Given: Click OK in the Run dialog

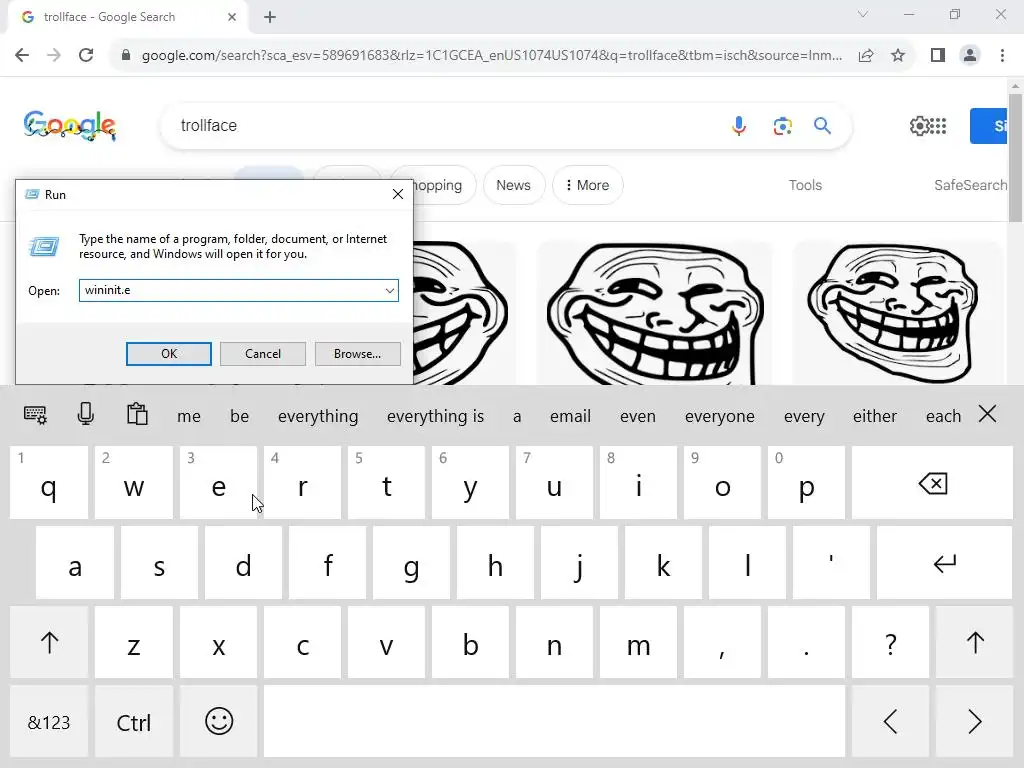Looking at the screenshot, I should pyautogui.click(x=168, y=354).
